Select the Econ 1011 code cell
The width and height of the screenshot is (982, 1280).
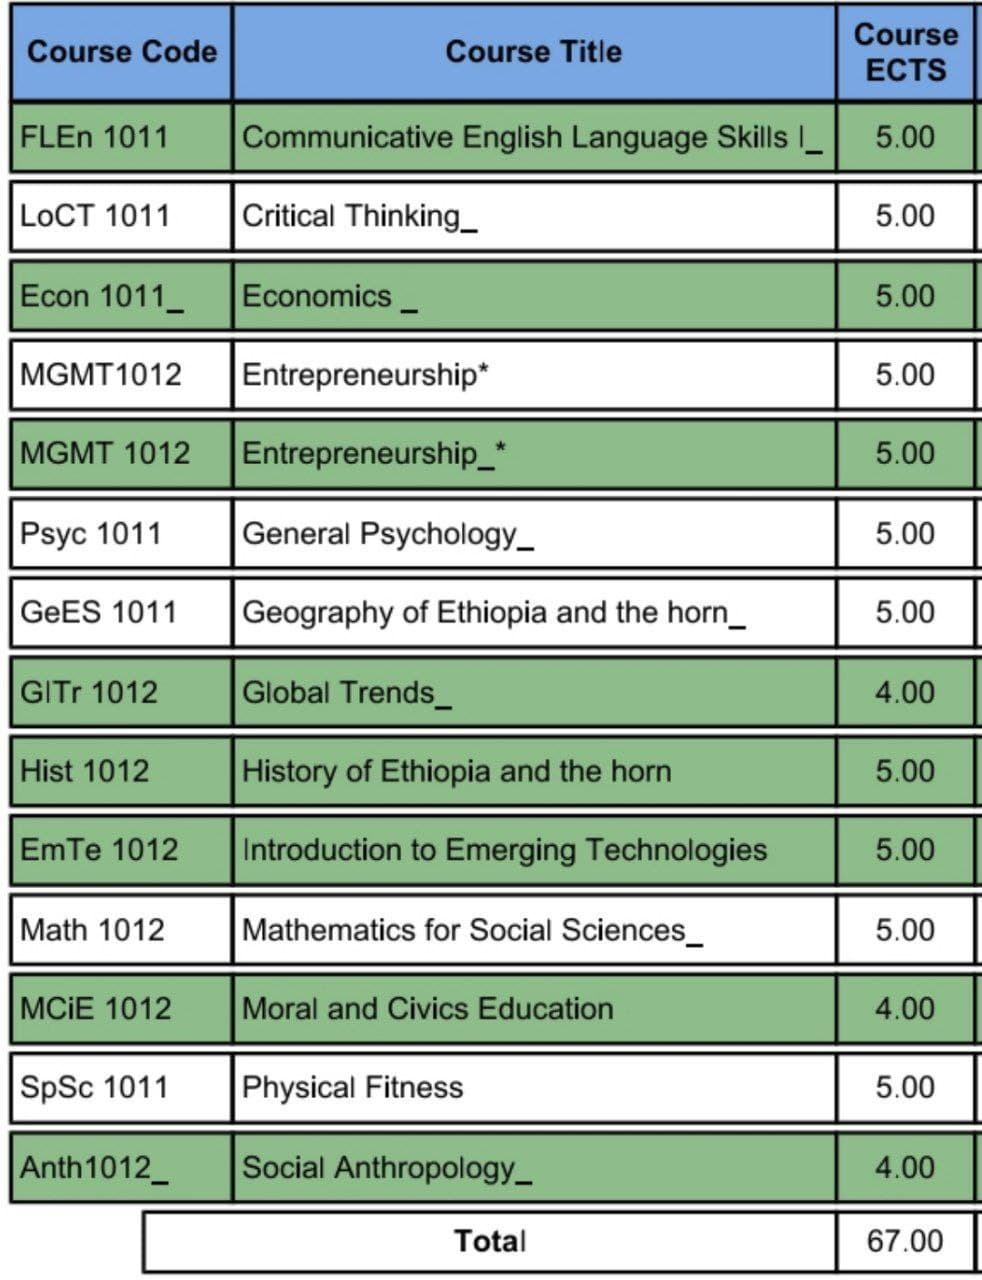point(121,296)
